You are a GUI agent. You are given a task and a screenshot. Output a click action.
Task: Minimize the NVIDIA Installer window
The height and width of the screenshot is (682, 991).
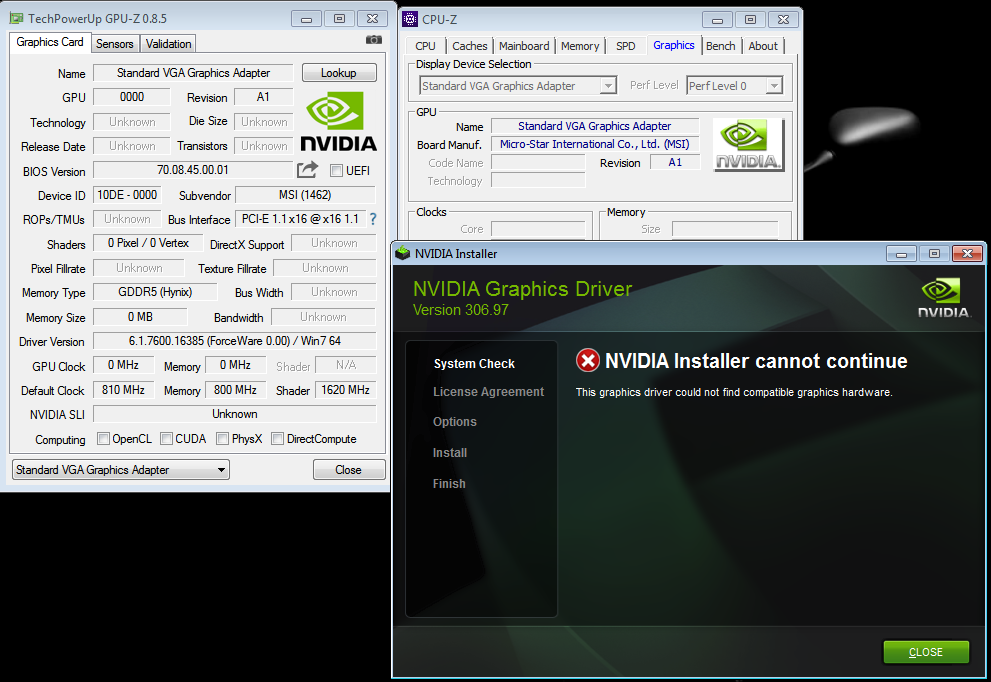(901, 254)
